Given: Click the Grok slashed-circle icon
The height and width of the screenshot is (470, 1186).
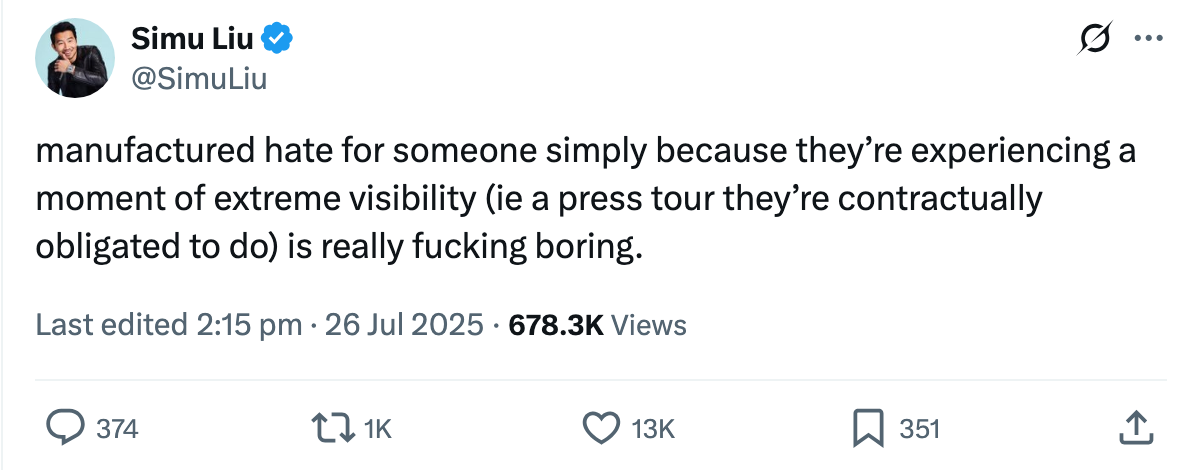Looking at the screenshot, I should coord(1093,40).
